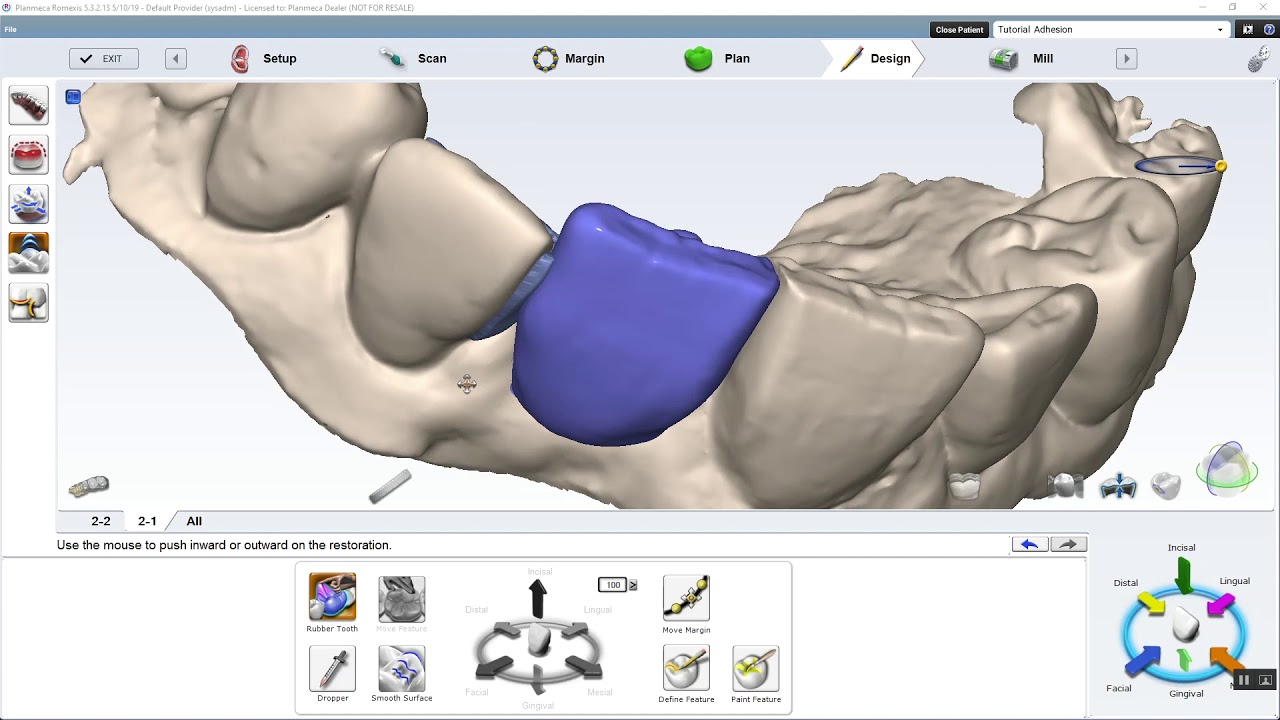The width and height of the screenshot is (1280, 720).
Task: Switch to the Scan tab
Action: pos(413,59)
